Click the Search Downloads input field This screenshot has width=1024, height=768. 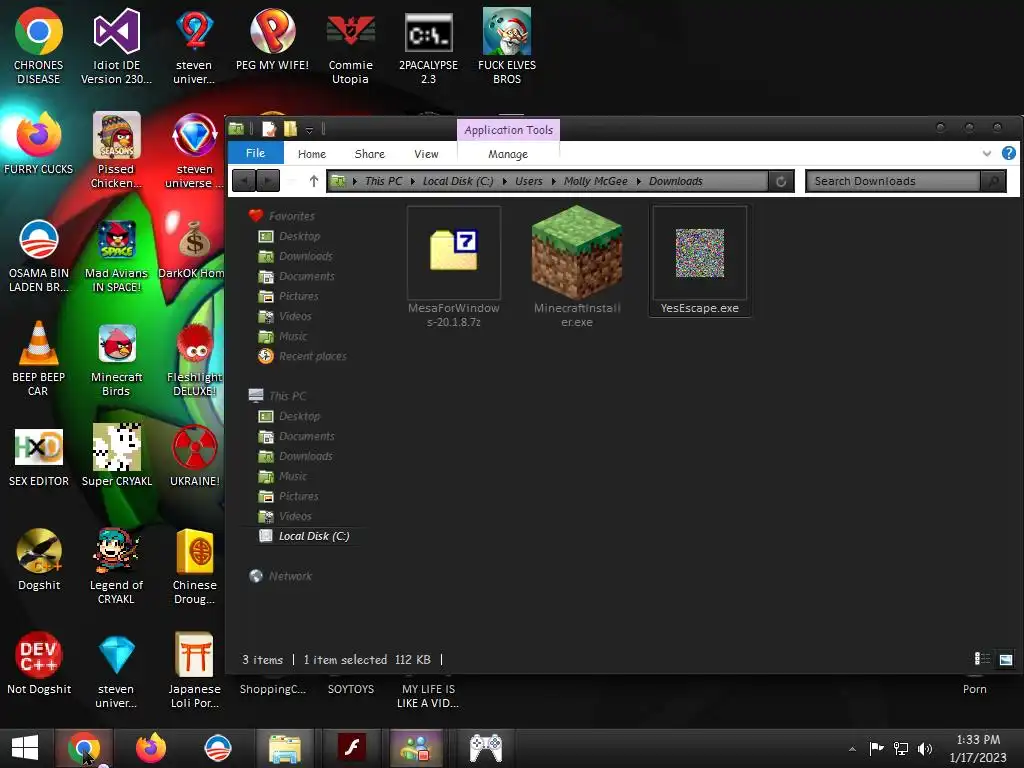(x=893, y=181)
